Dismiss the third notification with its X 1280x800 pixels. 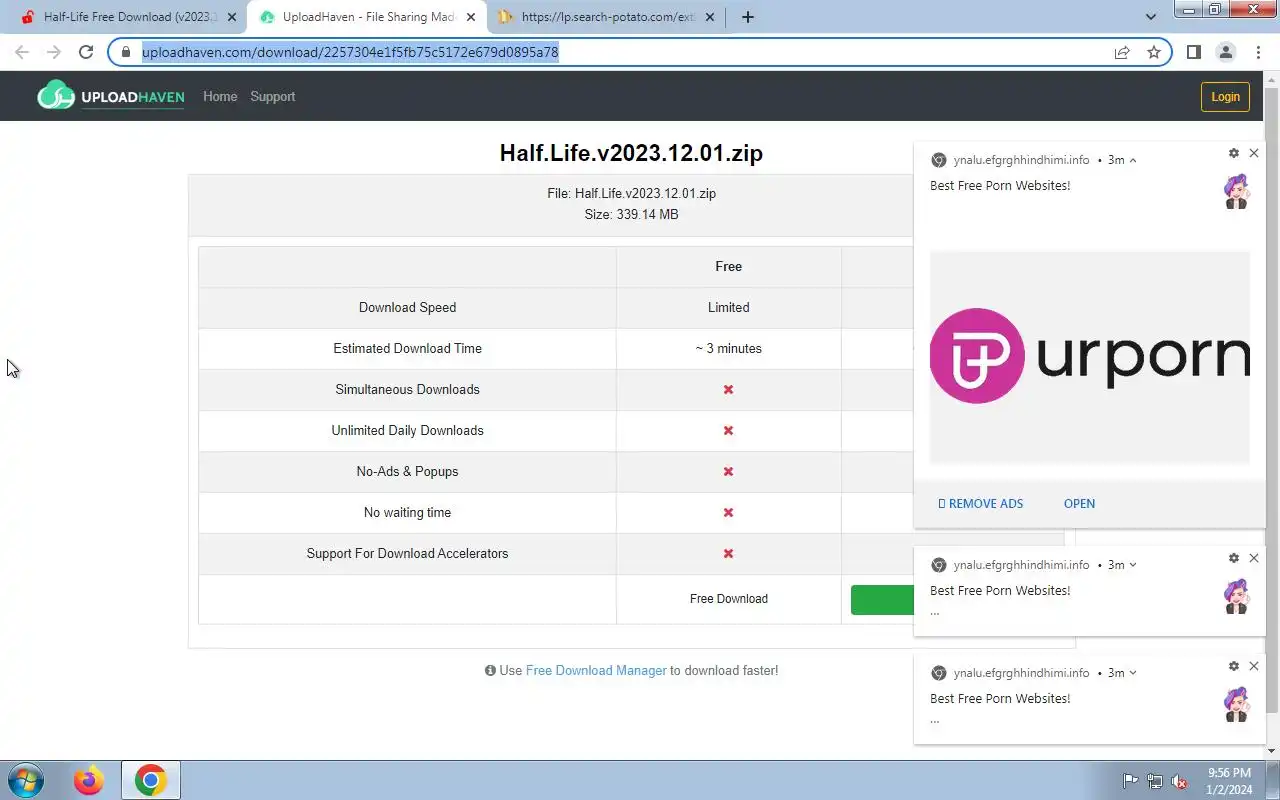point(1254,666)
